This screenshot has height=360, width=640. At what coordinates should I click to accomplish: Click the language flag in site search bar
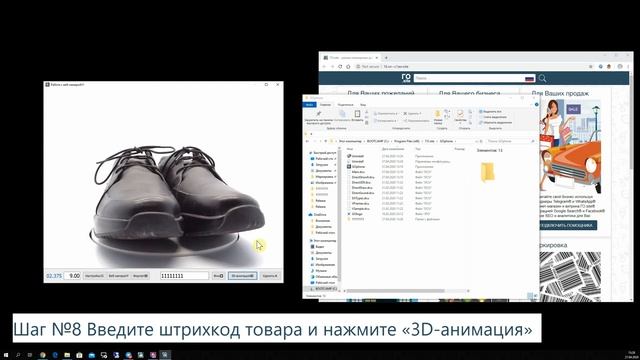[529, 78]
